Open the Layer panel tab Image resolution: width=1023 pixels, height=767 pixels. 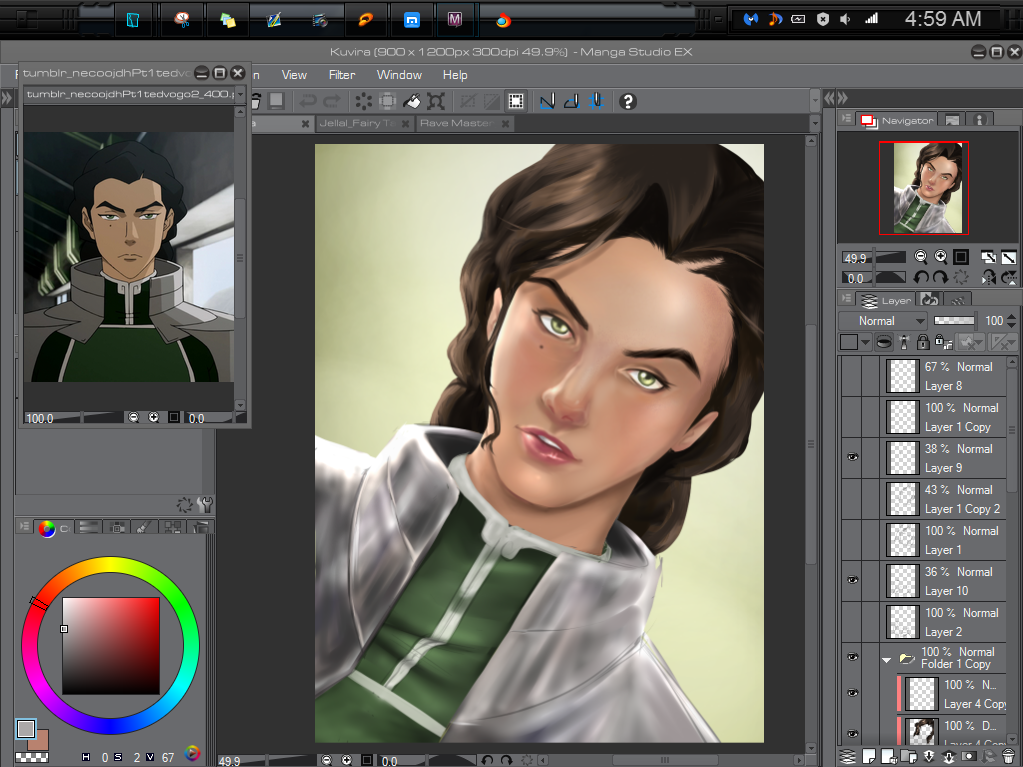point(885,300)
